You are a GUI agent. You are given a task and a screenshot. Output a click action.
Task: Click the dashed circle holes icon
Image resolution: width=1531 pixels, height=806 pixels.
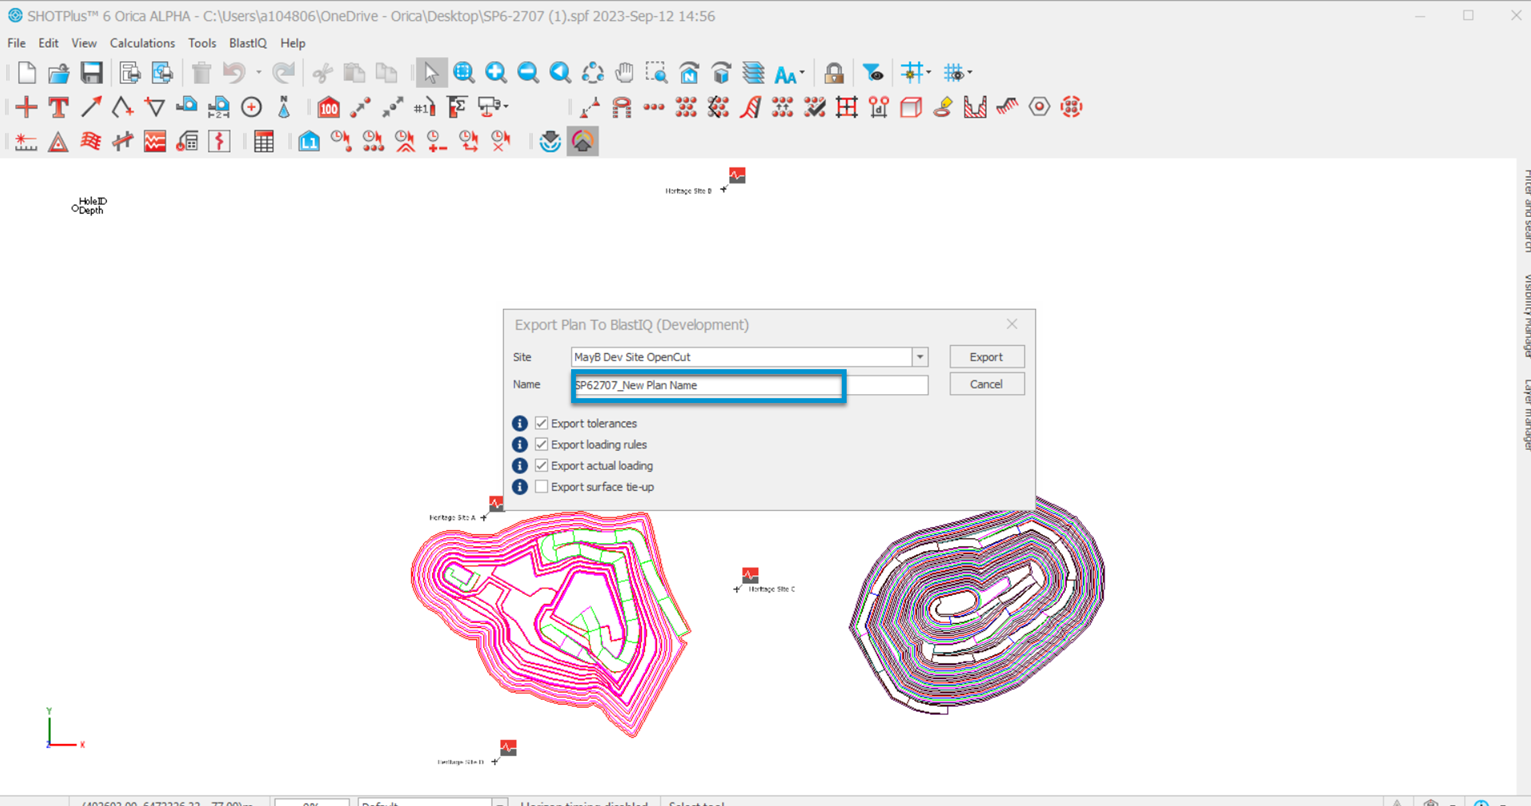(x=1071, y=107)
